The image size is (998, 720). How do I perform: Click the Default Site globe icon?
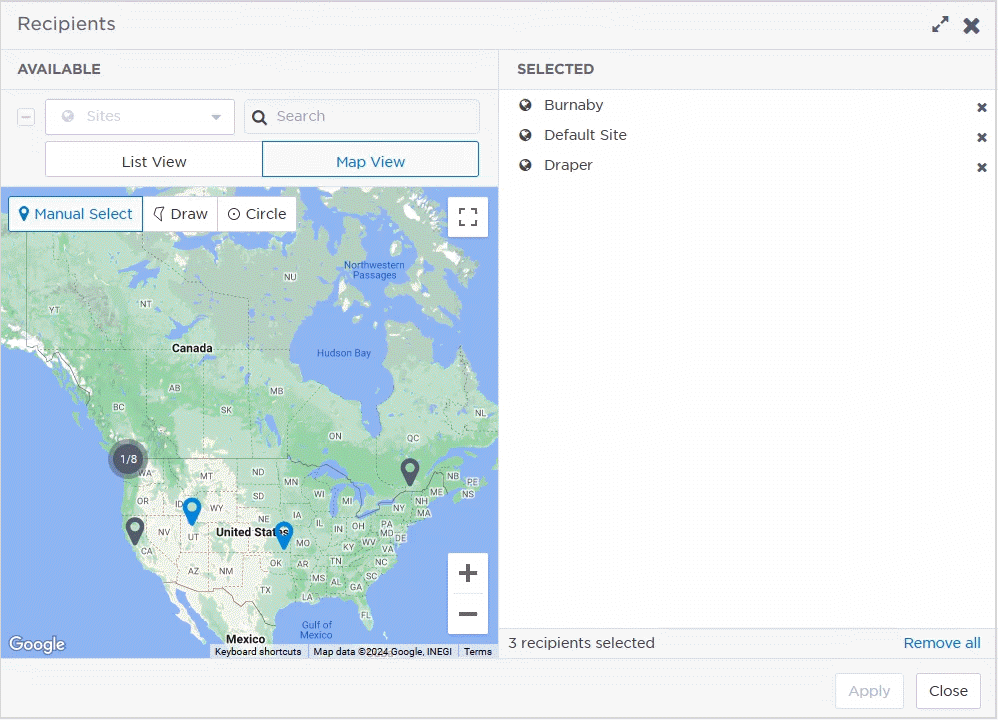(x=525, y=135)
